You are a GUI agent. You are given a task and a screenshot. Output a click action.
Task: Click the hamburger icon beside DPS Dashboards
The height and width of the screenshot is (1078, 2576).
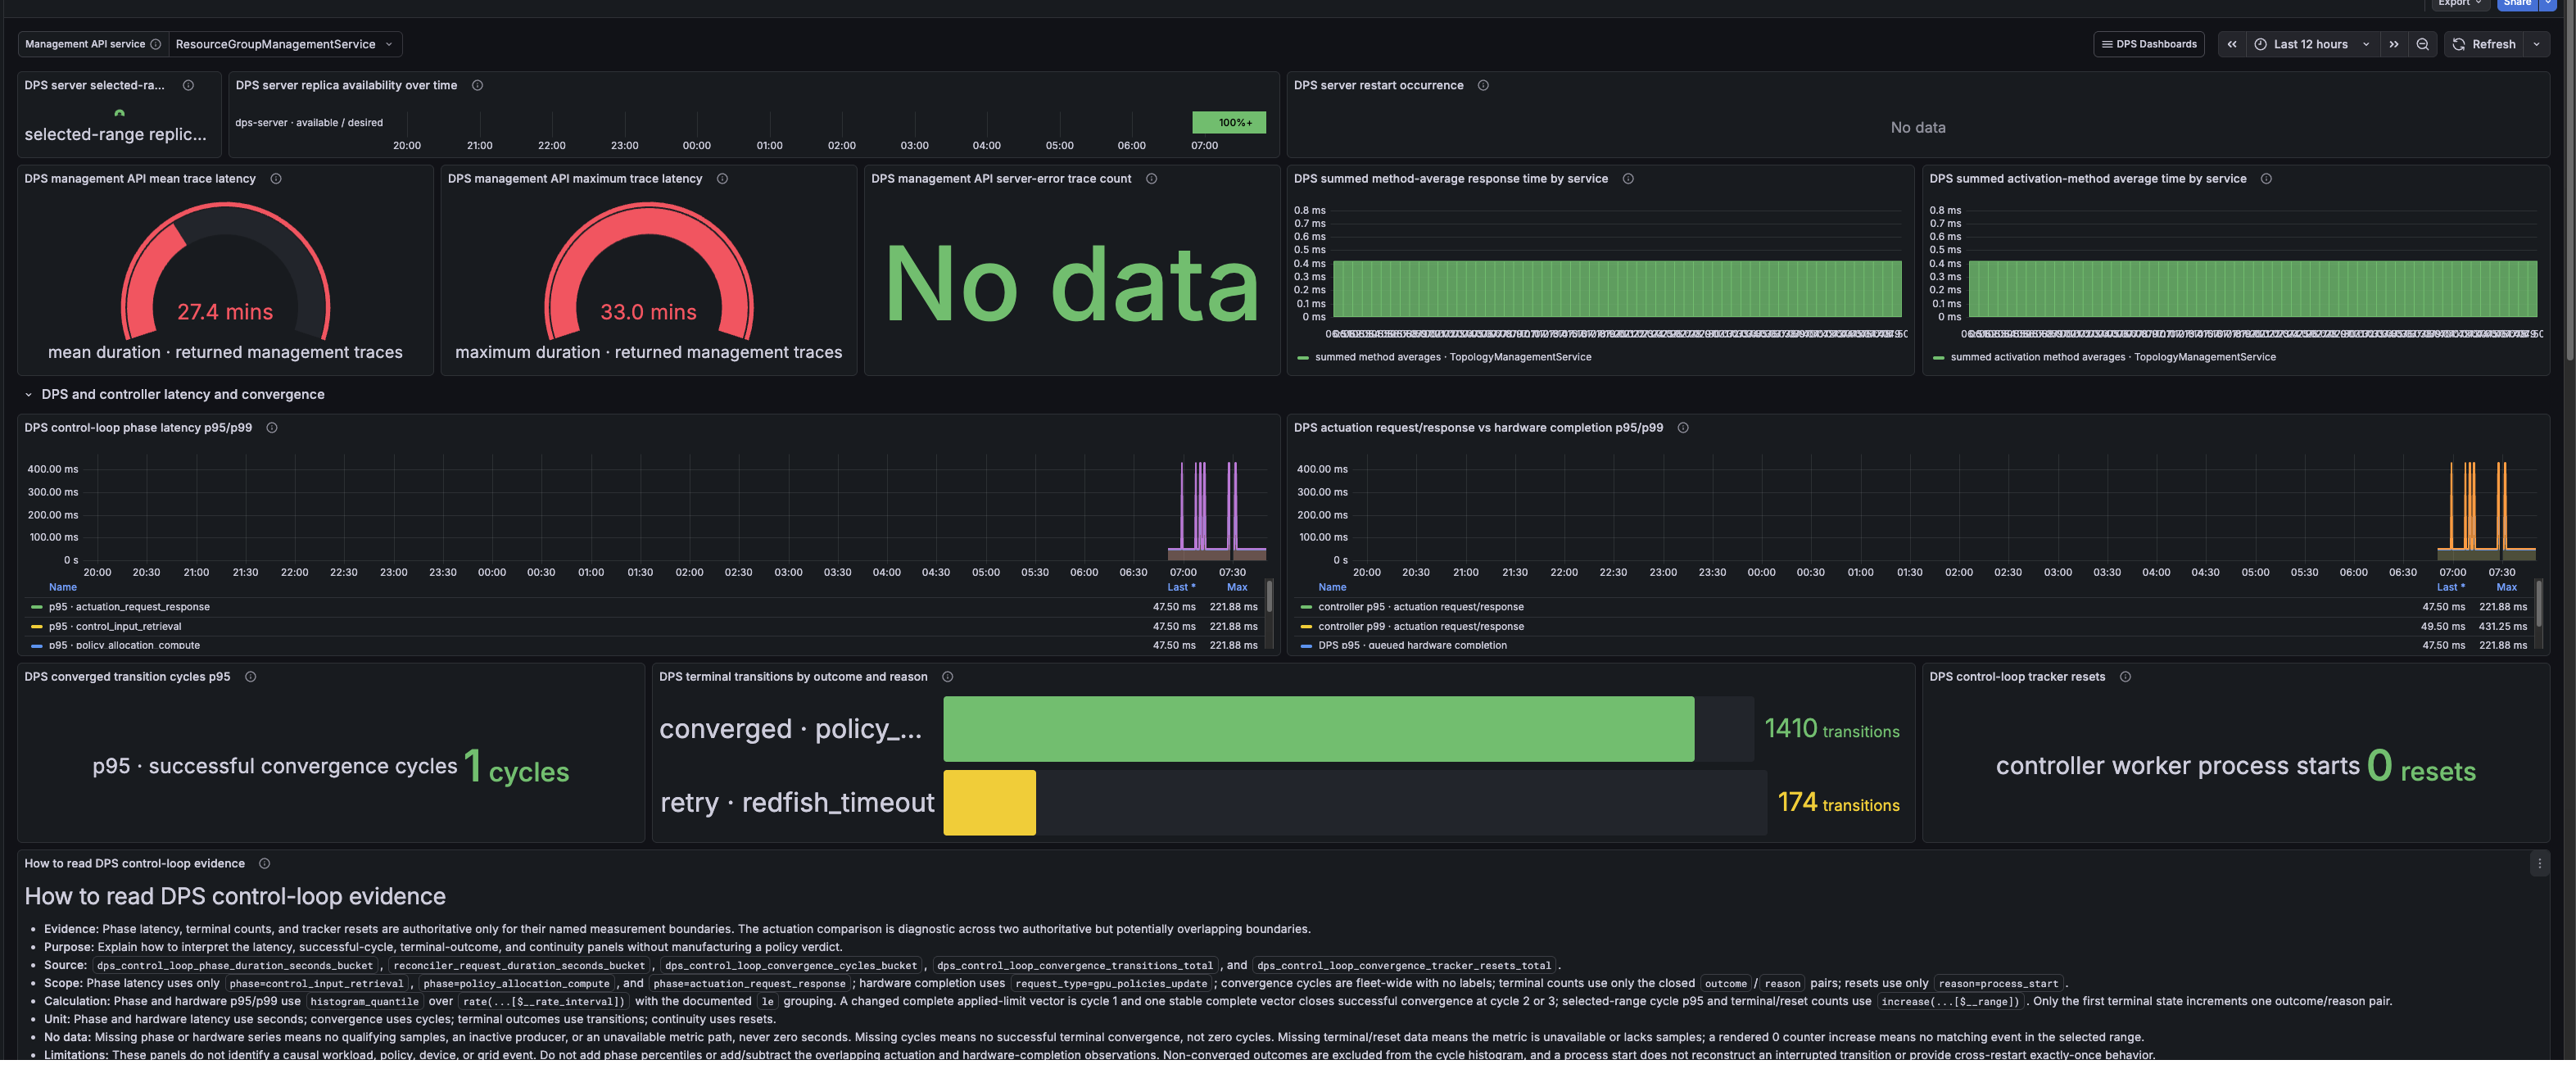pyautogui.click(x=2107, y=44)
